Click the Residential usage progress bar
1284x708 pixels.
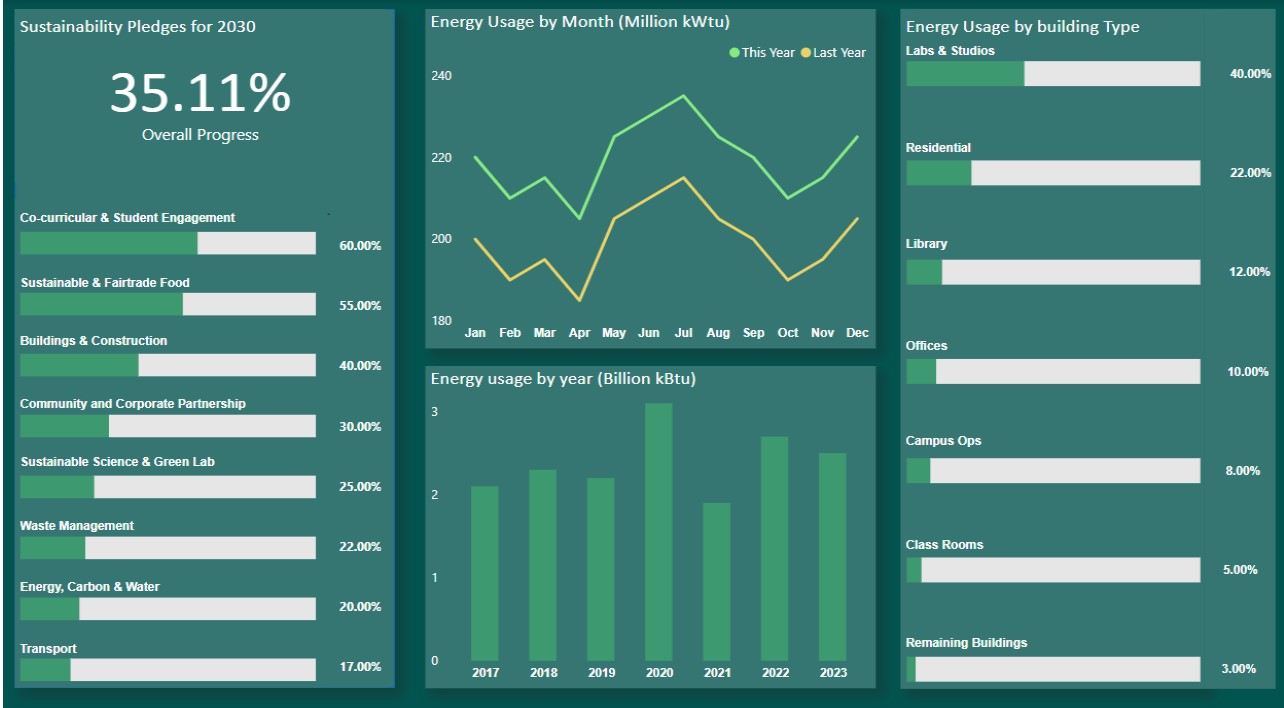pos(1052,173)
